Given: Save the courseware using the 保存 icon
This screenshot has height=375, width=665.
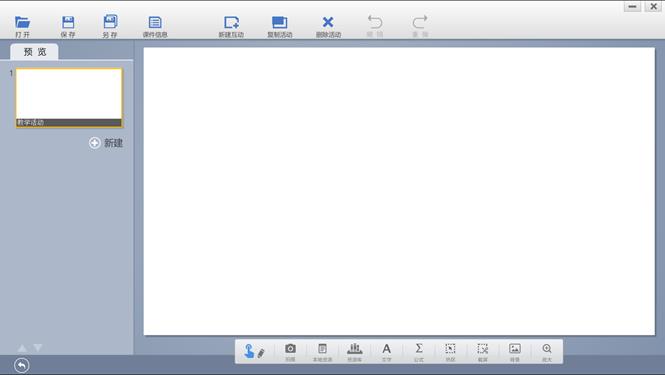Looking at the screenshot, I should click(68, 26).
